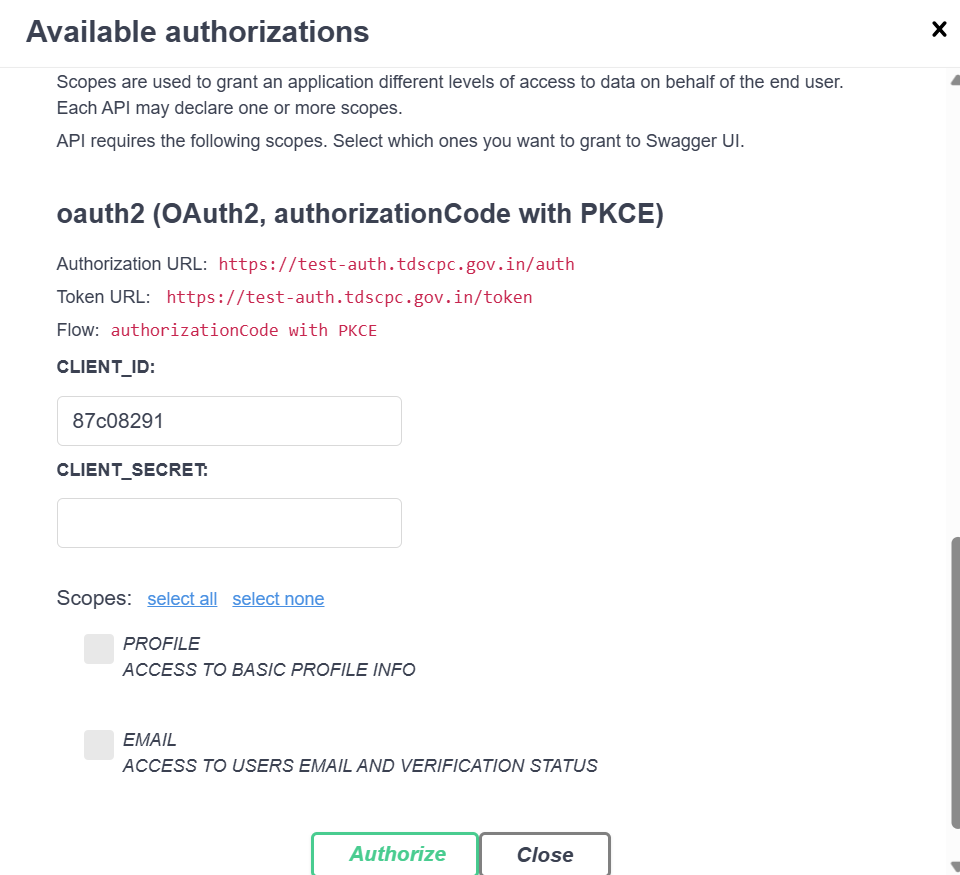Click the oauth2 section heading

pyautogui.click(x=359, y=213)
